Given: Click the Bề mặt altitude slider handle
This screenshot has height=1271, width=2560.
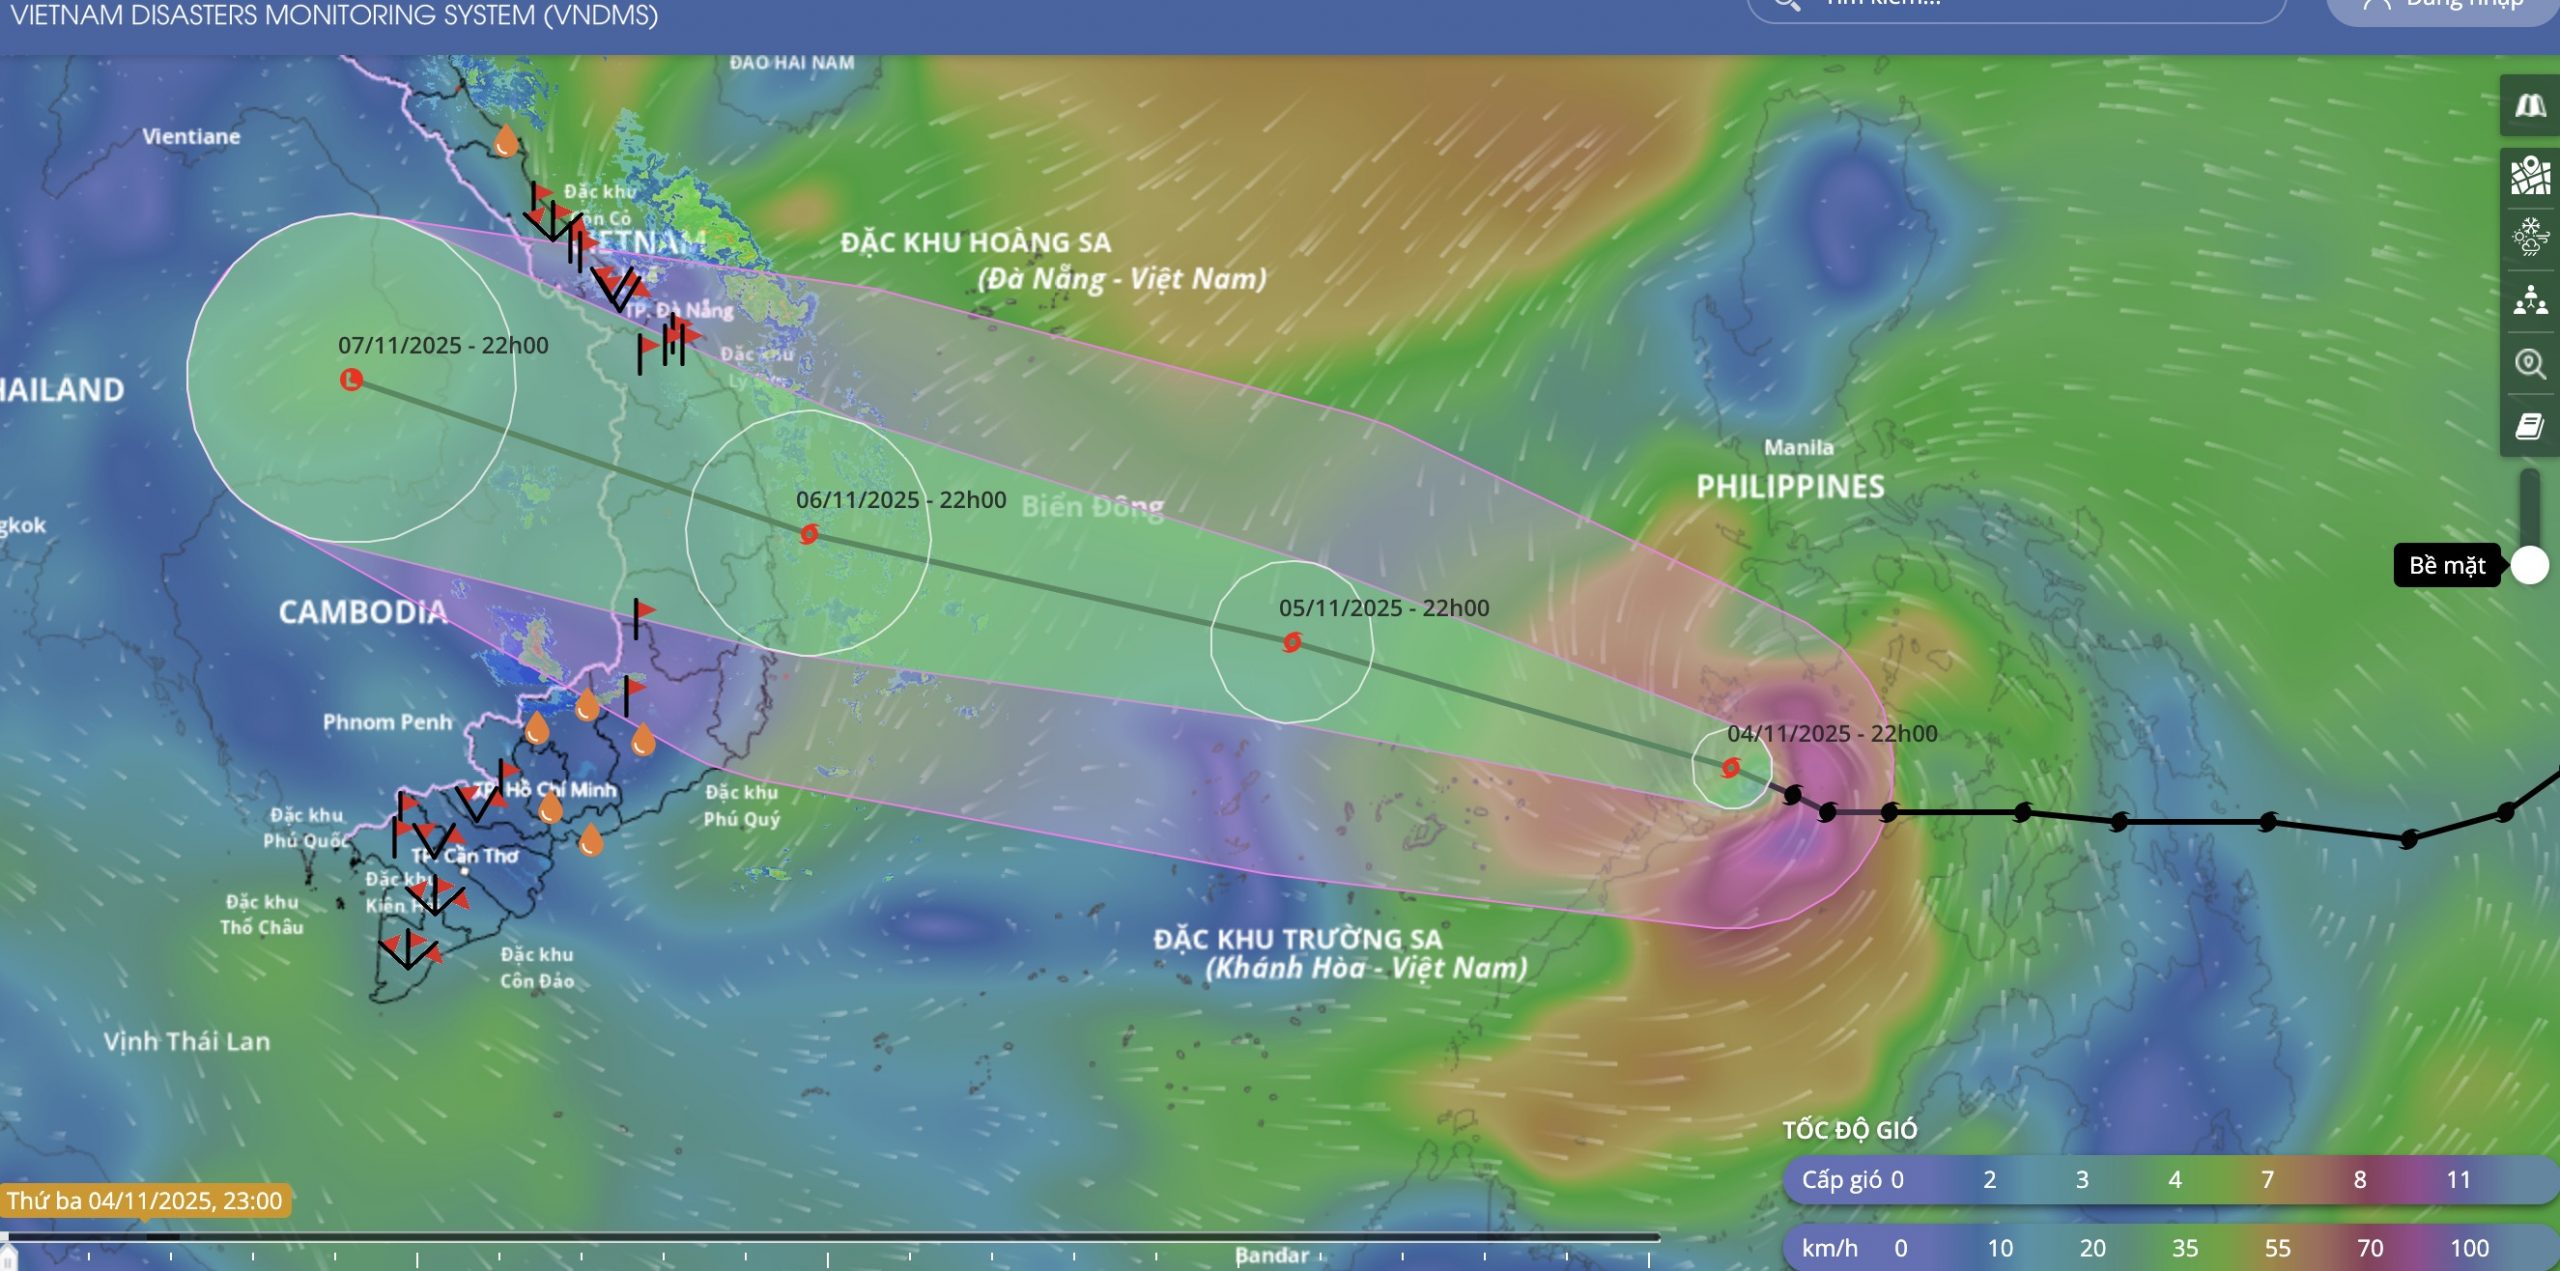Looking at the screenshot, I should coord(2530,565).
